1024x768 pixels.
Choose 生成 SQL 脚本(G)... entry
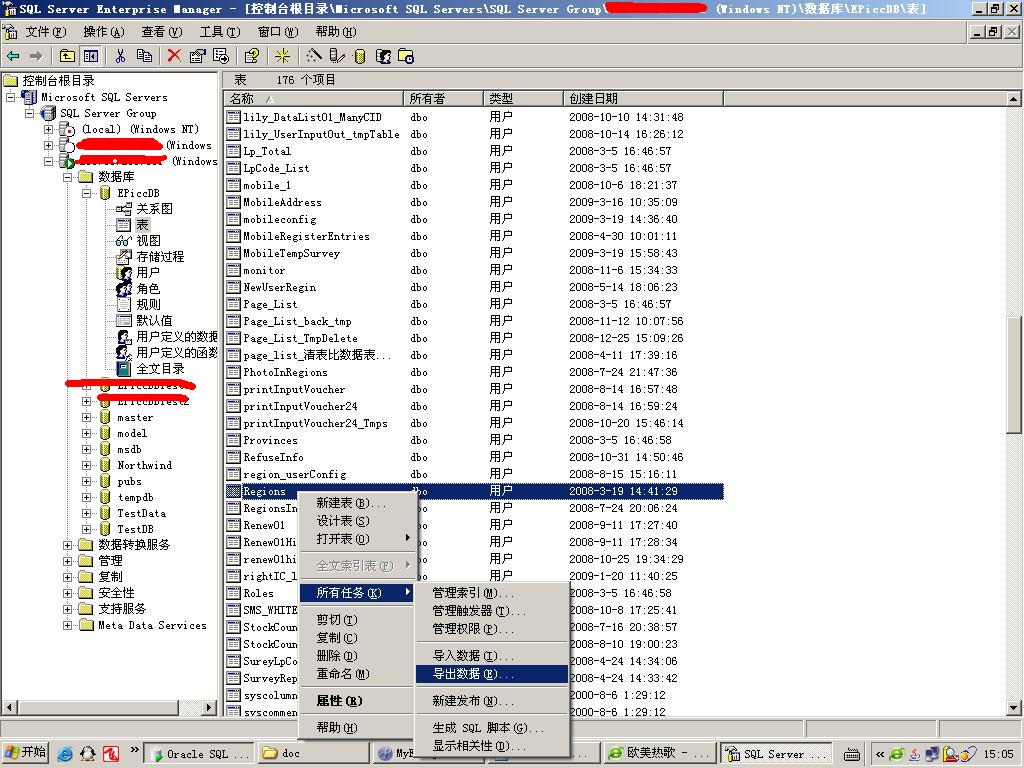(x=491, y=728)
